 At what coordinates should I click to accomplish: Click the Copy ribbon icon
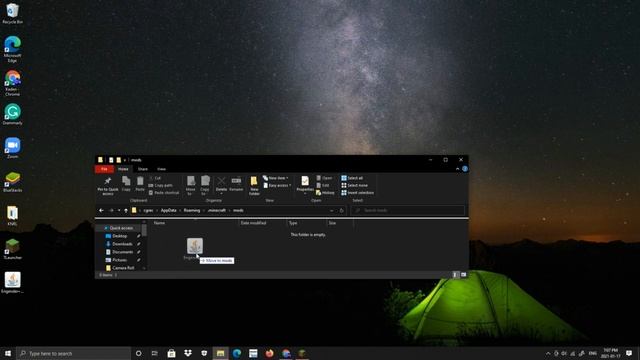tap(126, 184)
